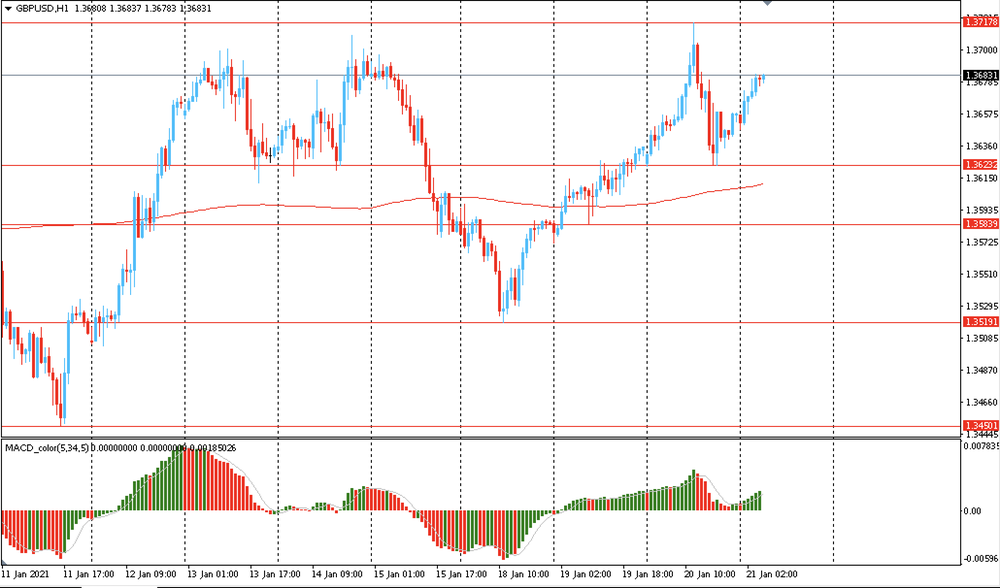The height and width of the screenshot is (588, 1000).
Task: Select the current price label 1.36831
Action: point(979,75)
